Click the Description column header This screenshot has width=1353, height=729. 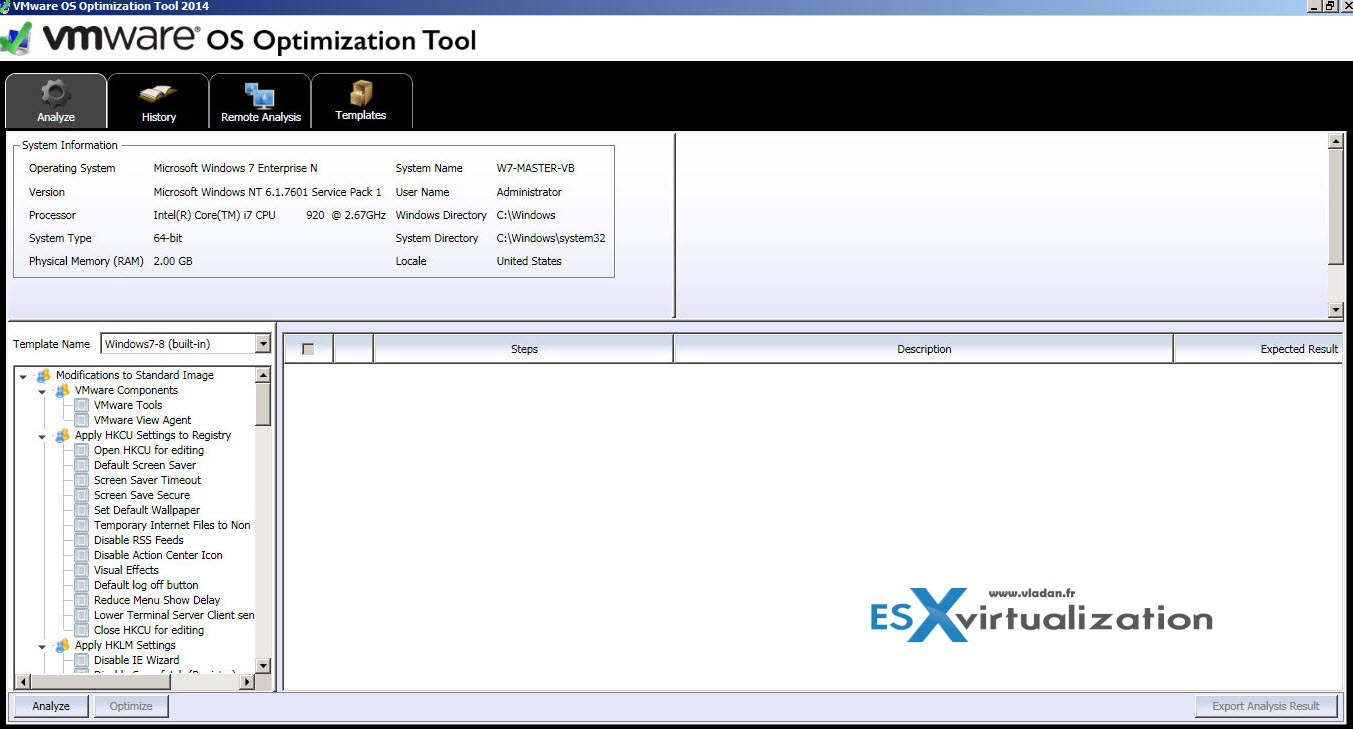click(x=924, y=349)
